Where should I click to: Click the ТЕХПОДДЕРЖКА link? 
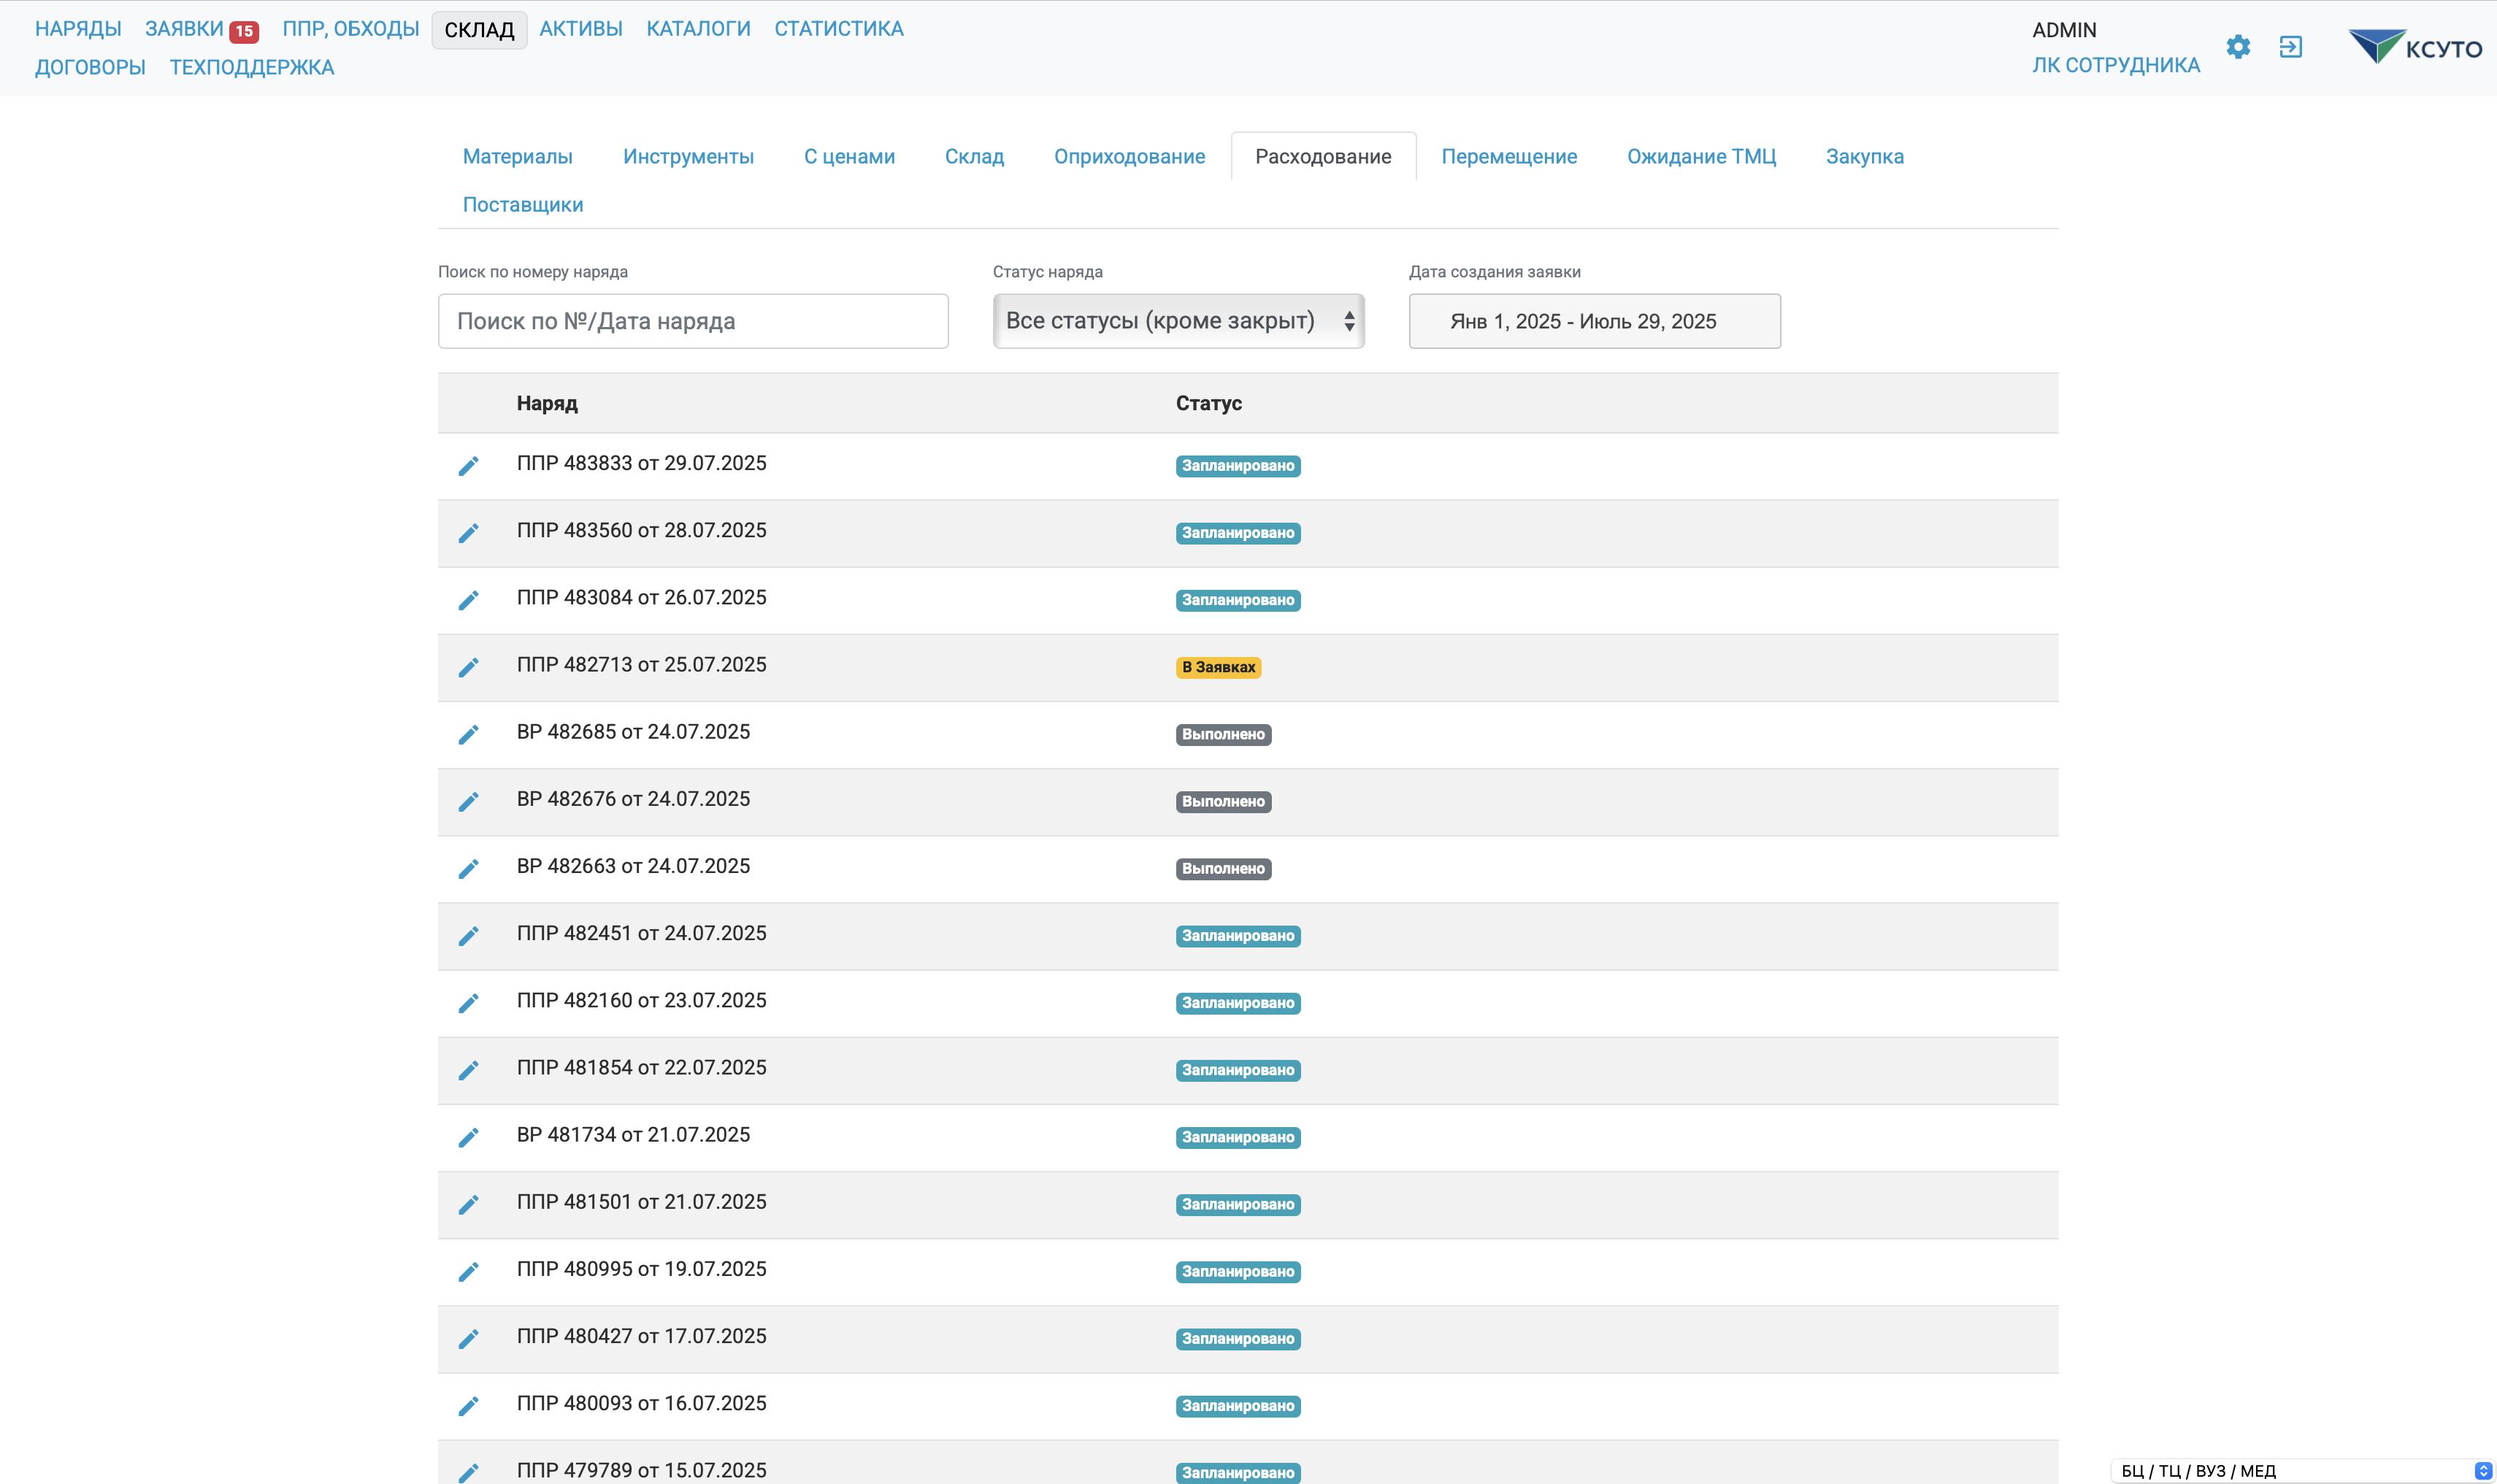tap(252, 67)
